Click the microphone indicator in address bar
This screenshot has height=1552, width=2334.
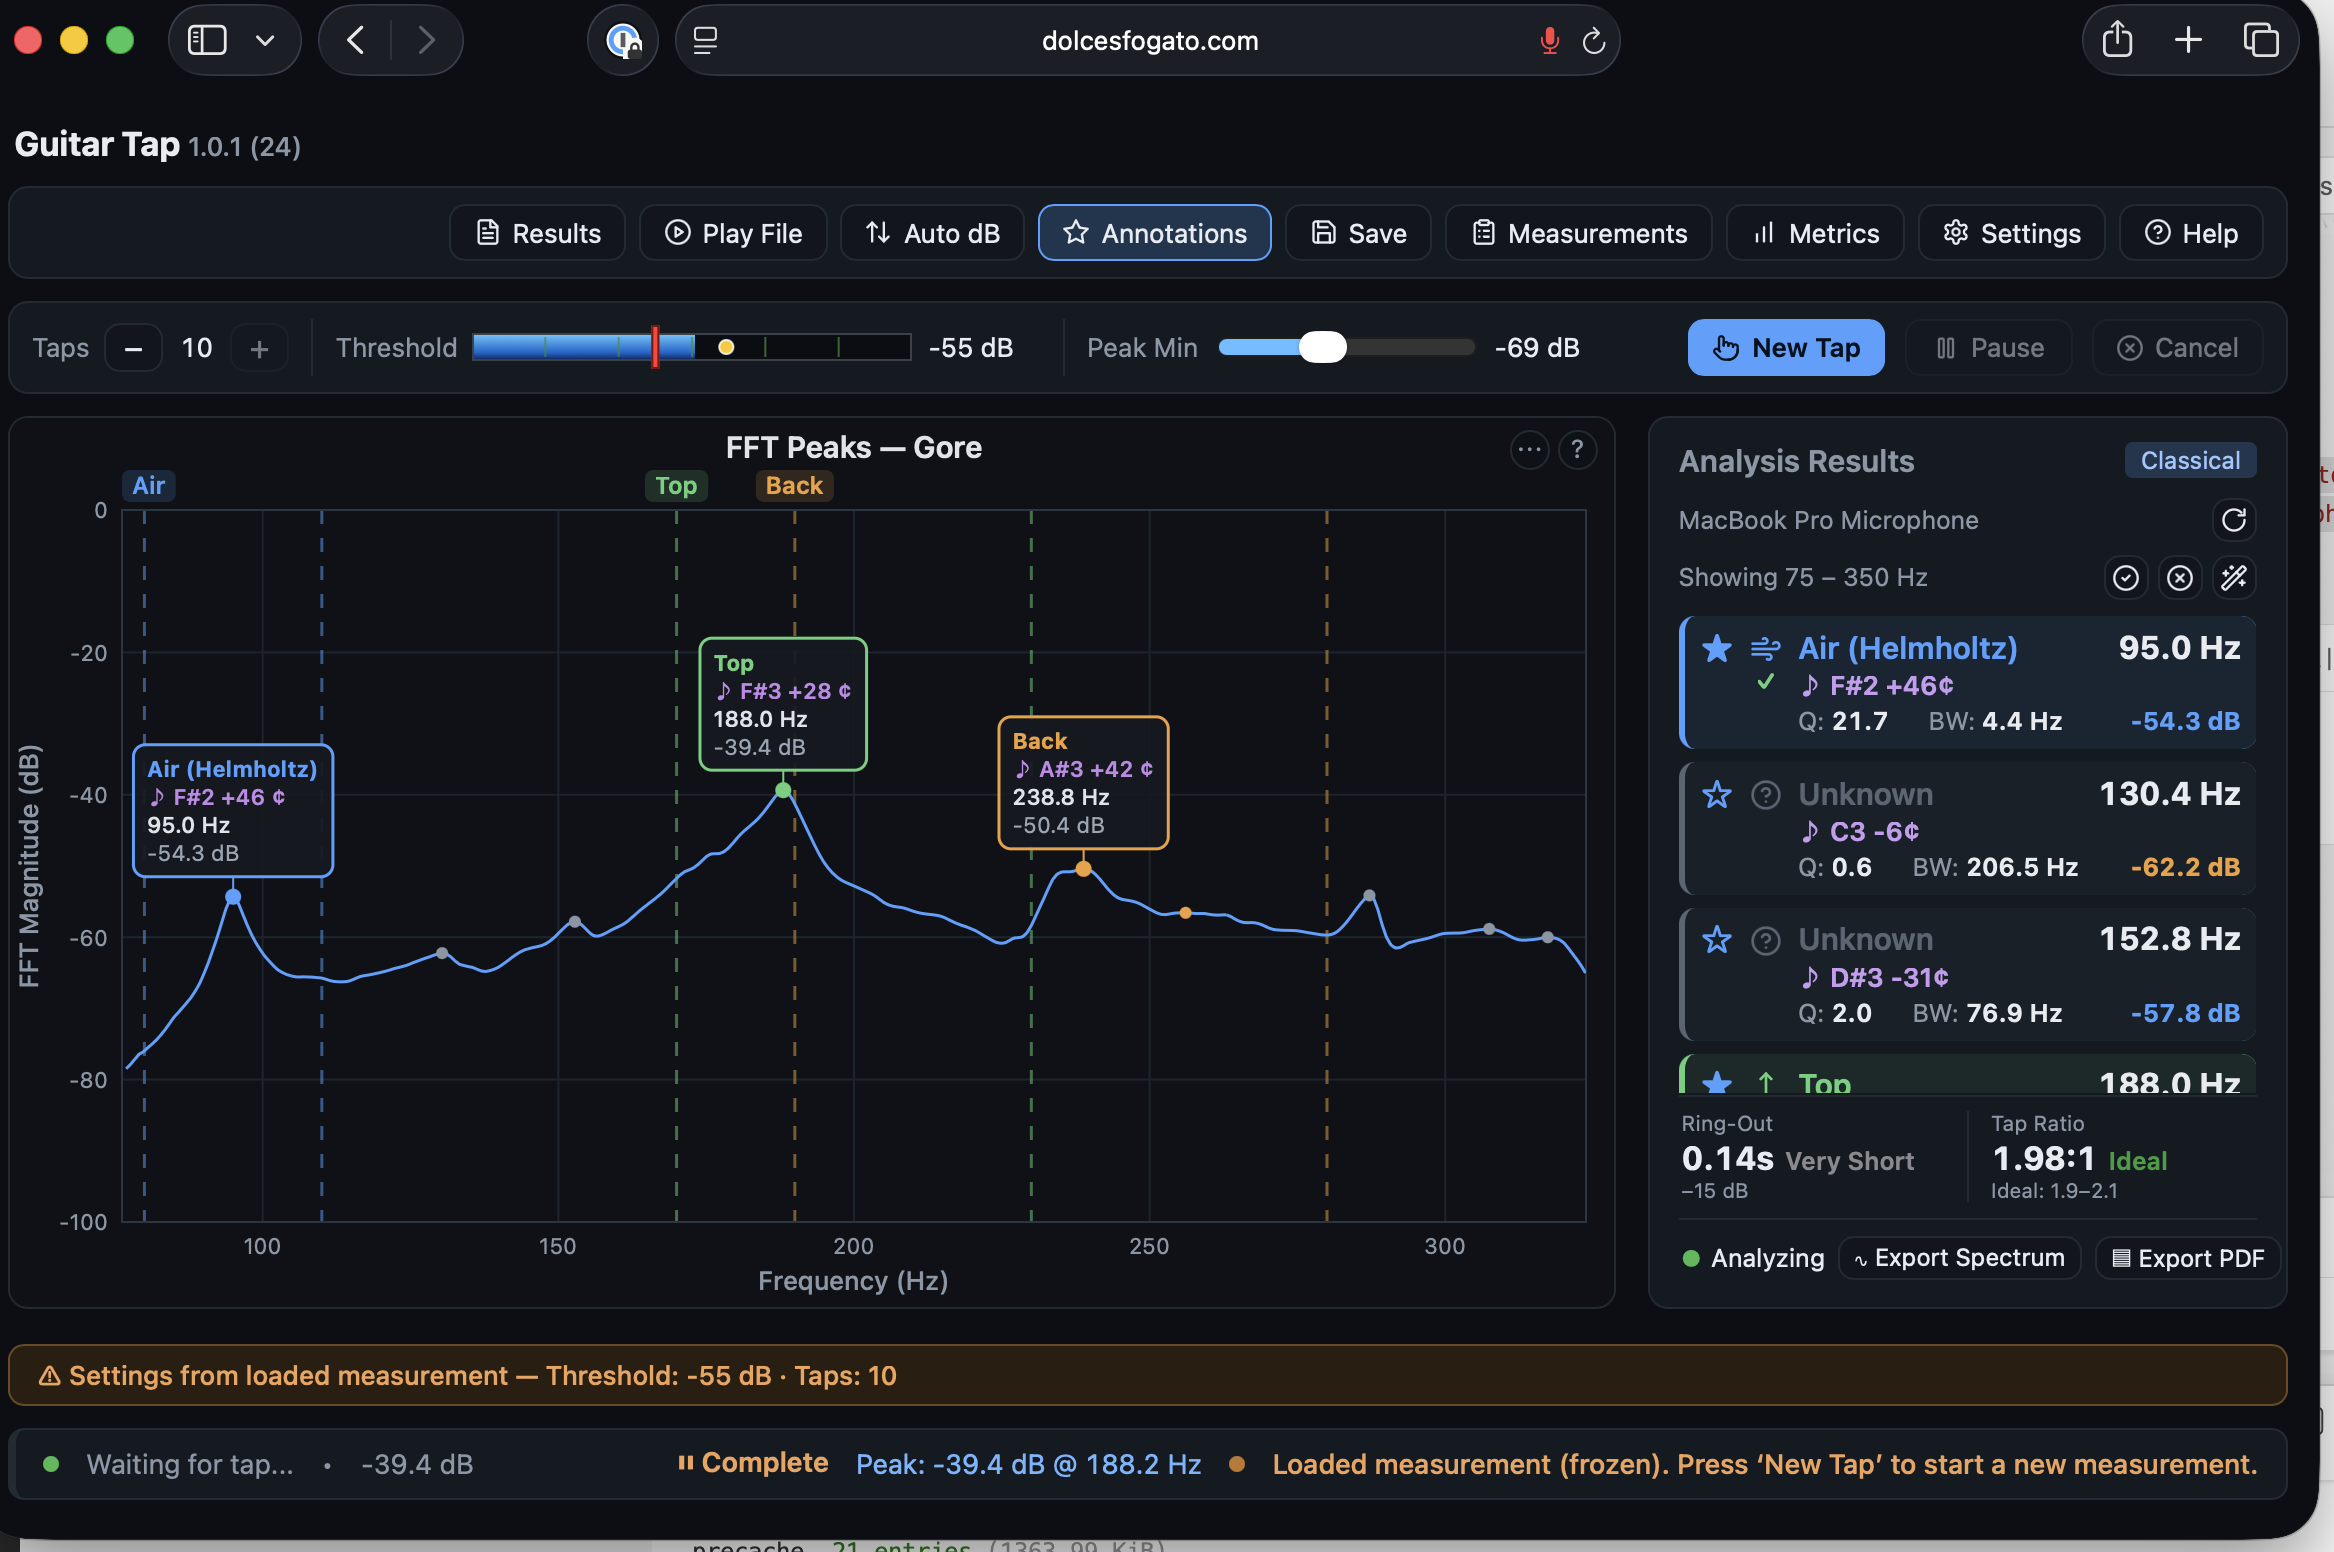1549,40
